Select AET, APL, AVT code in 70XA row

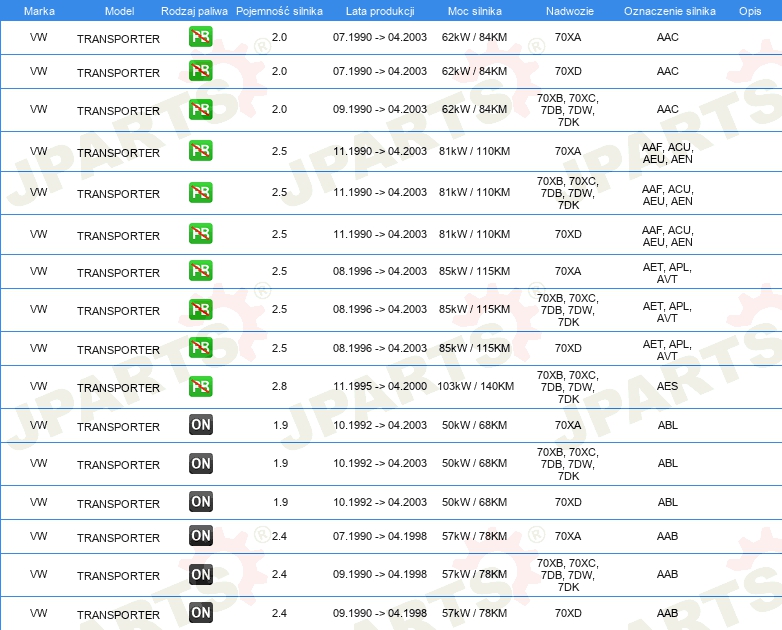(667, 273)
